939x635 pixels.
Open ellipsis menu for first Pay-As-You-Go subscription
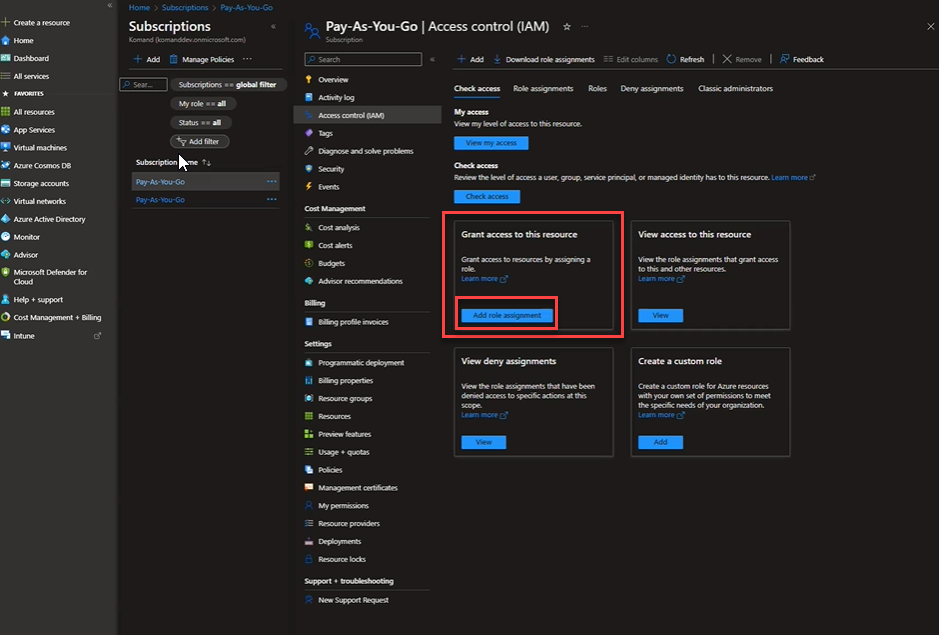[271, 182]
